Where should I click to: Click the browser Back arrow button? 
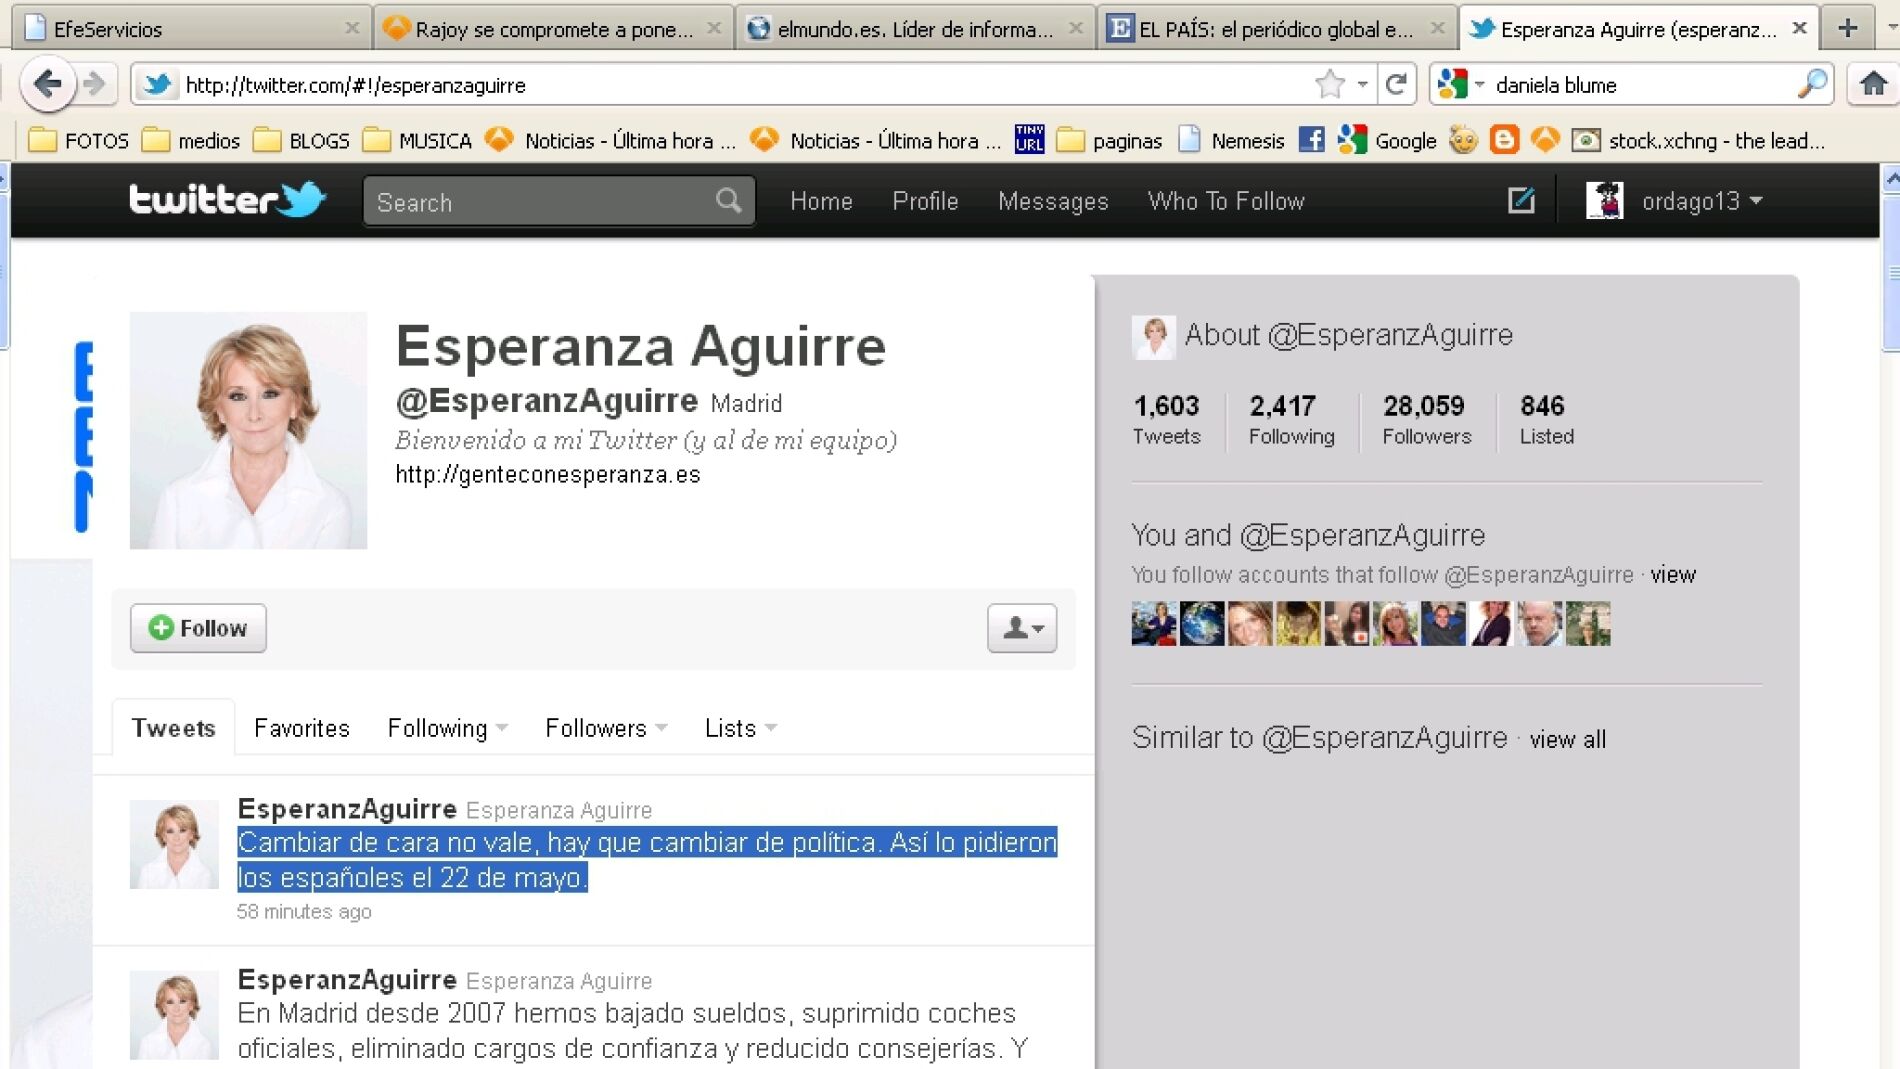coord(47,84)
